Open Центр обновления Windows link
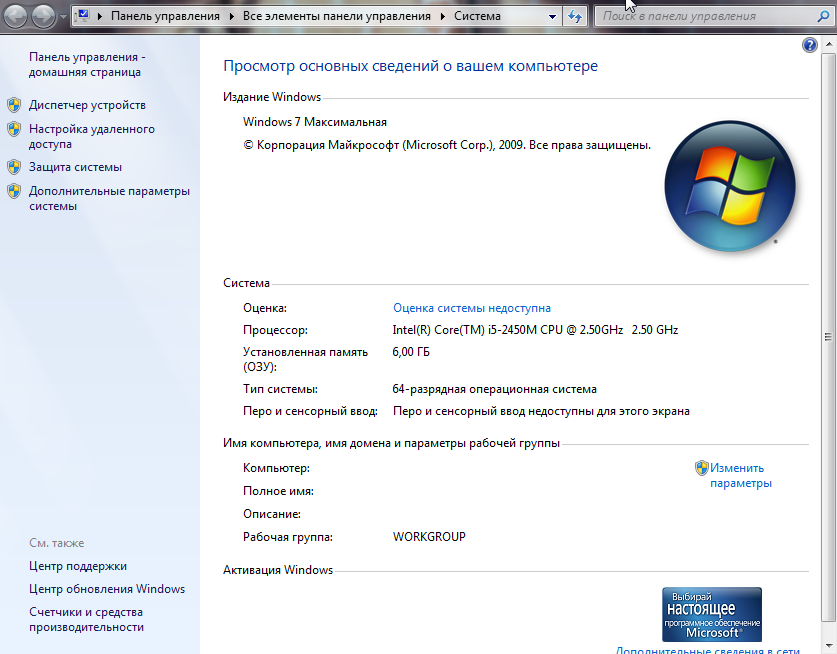The height and width of the screenshot is (654, 837). 107,589
